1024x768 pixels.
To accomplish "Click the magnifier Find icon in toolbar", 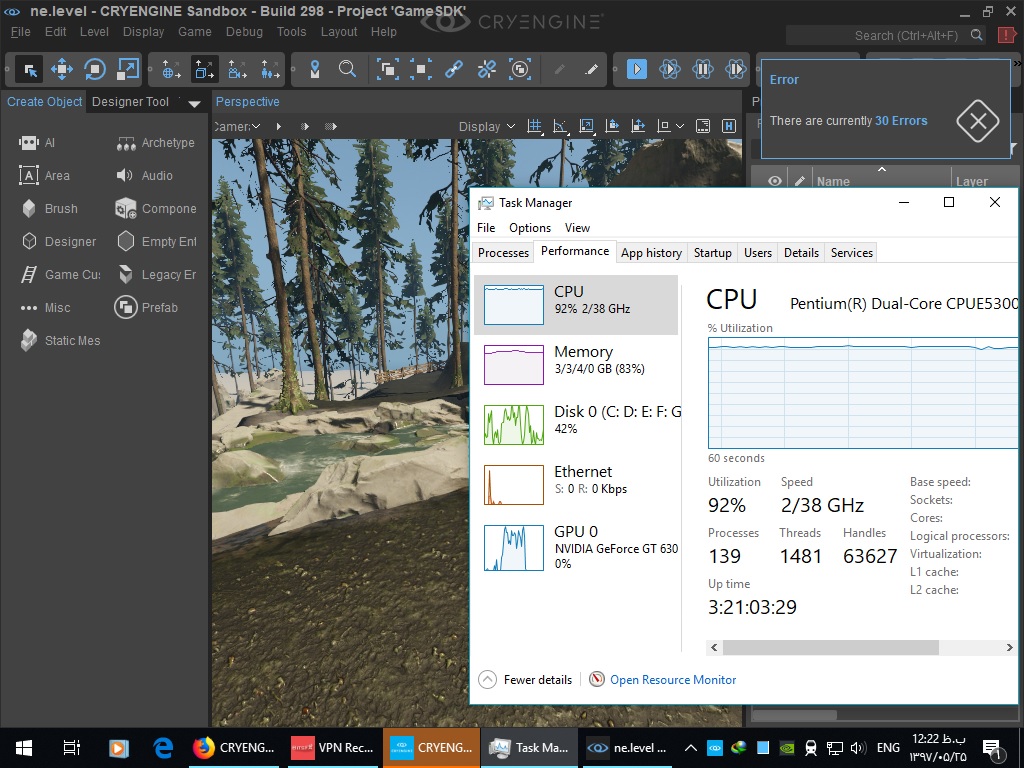I will pyautogui.click(x=347, y=69).
